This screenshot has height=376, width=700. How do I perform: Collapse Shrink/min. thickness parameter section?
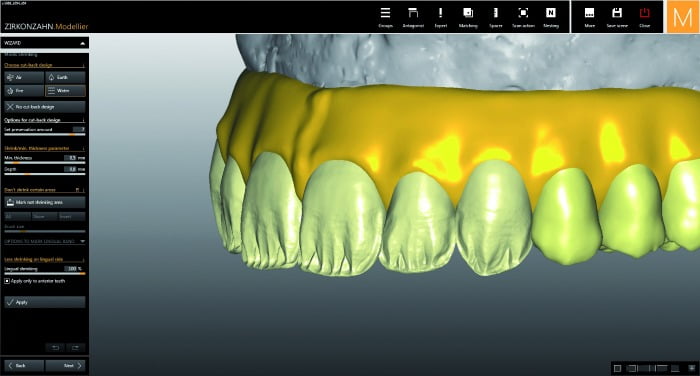83,148
